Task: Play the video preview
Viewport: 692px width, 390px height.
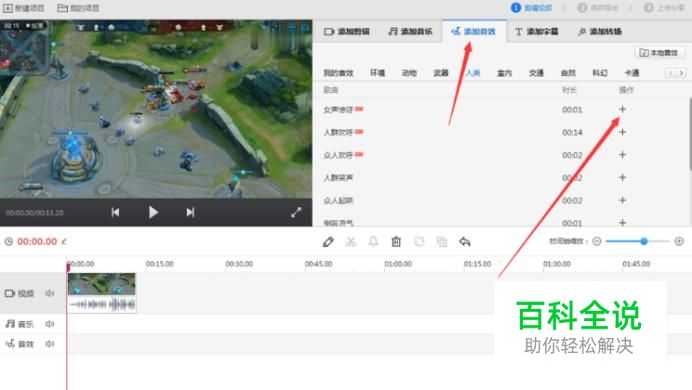Action: pyautogui.click(x=153, y=212)
